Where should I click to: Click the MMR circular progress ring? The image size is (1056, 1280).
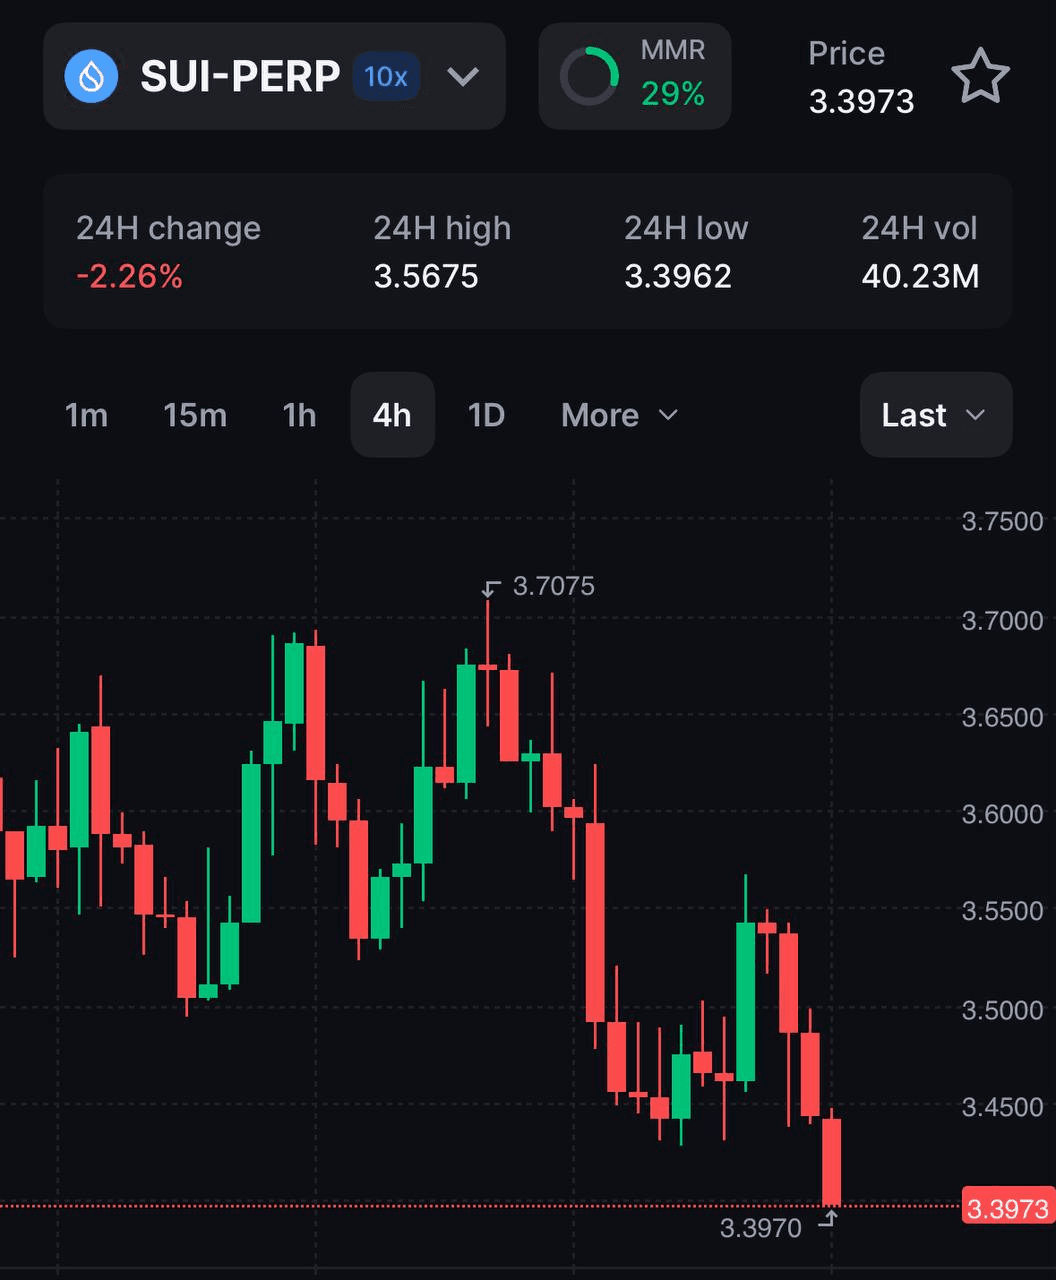tap(588, 76)
